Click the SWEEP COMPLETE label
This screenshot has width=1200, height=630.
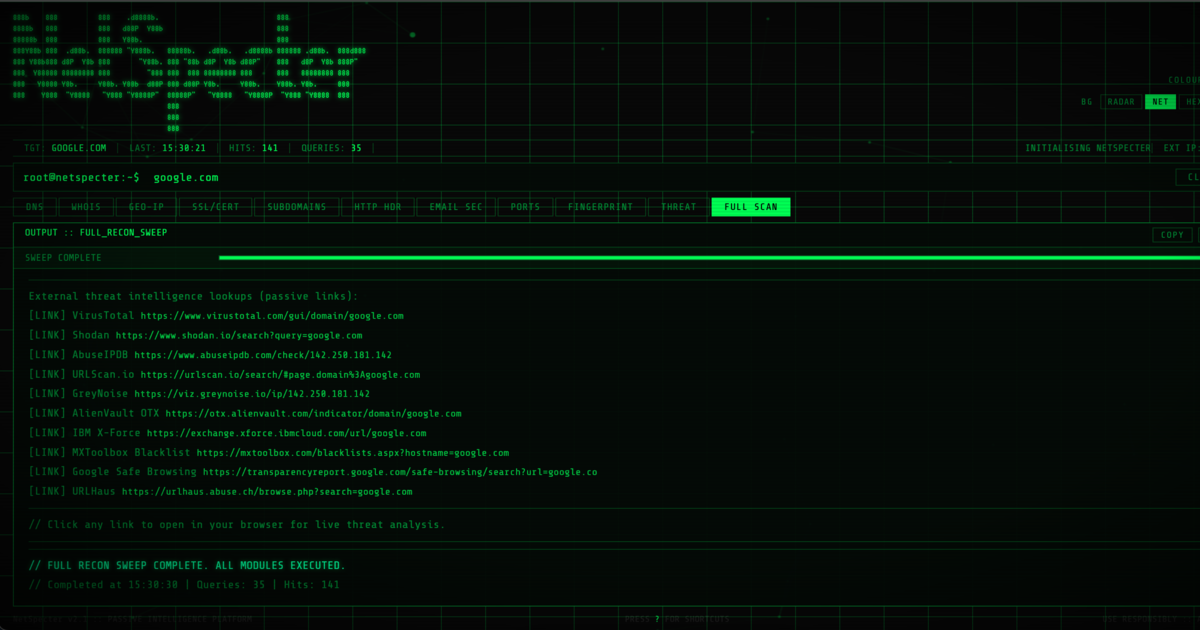pos(63,258)
